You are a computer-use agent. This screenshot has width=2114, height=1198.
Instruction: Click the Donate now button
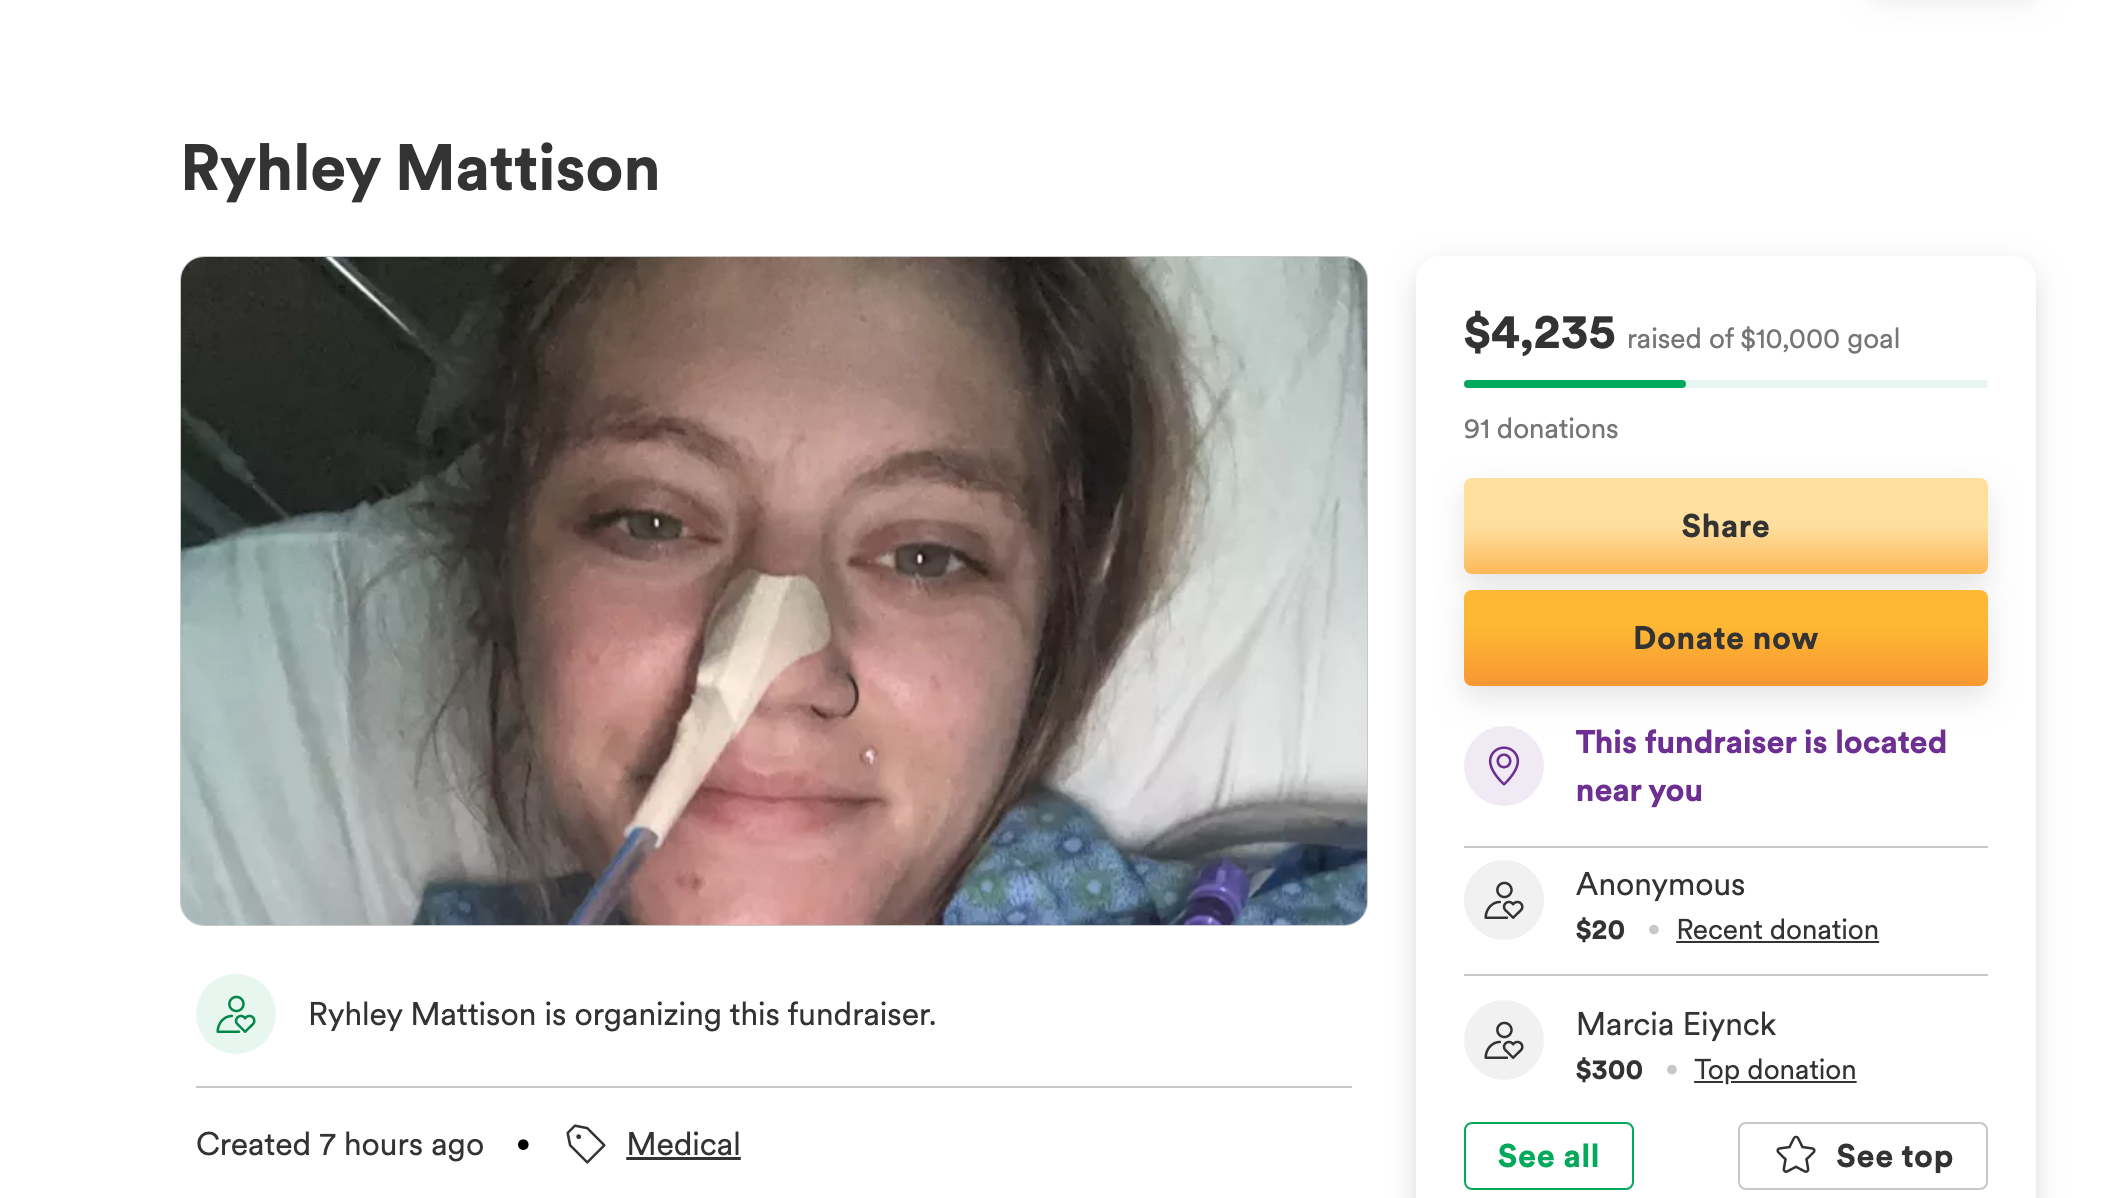1725,638
